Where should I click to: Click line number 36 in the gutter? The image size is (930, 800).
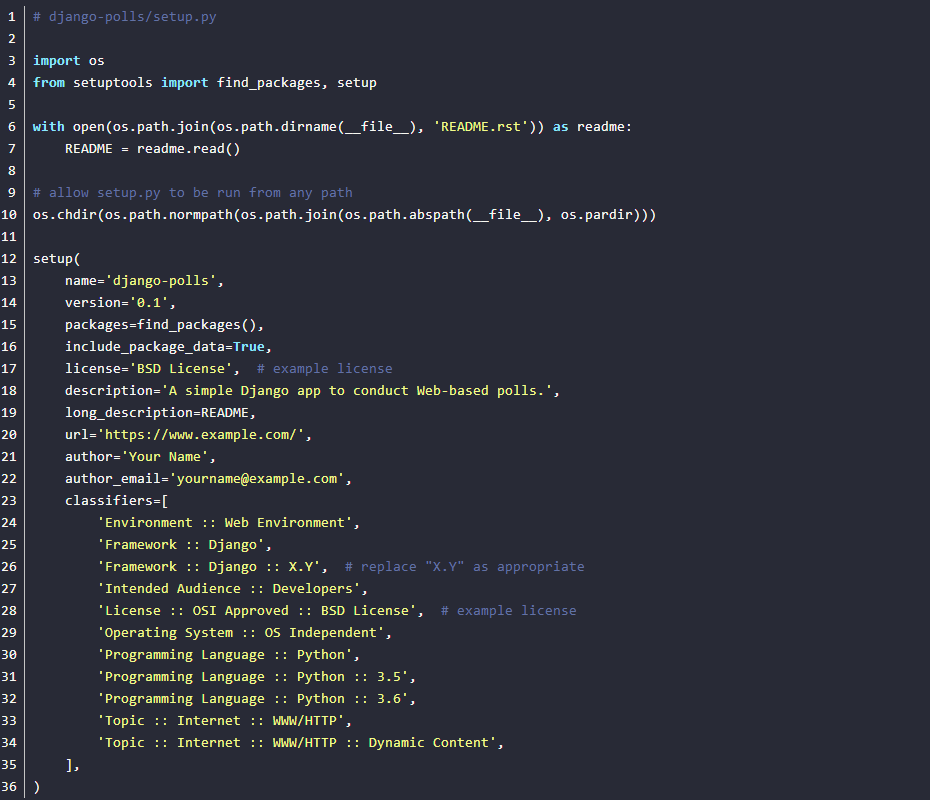(x=9, y=787)
